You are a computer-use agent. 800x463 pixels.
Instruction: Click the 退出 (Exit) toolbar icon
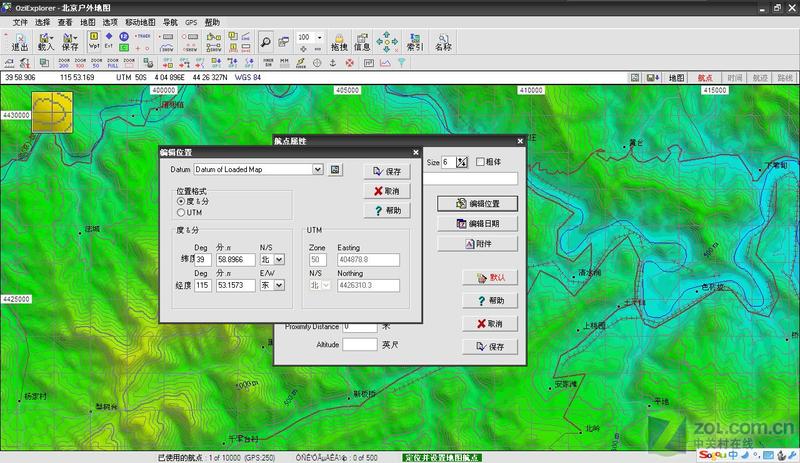click(19, 42)
